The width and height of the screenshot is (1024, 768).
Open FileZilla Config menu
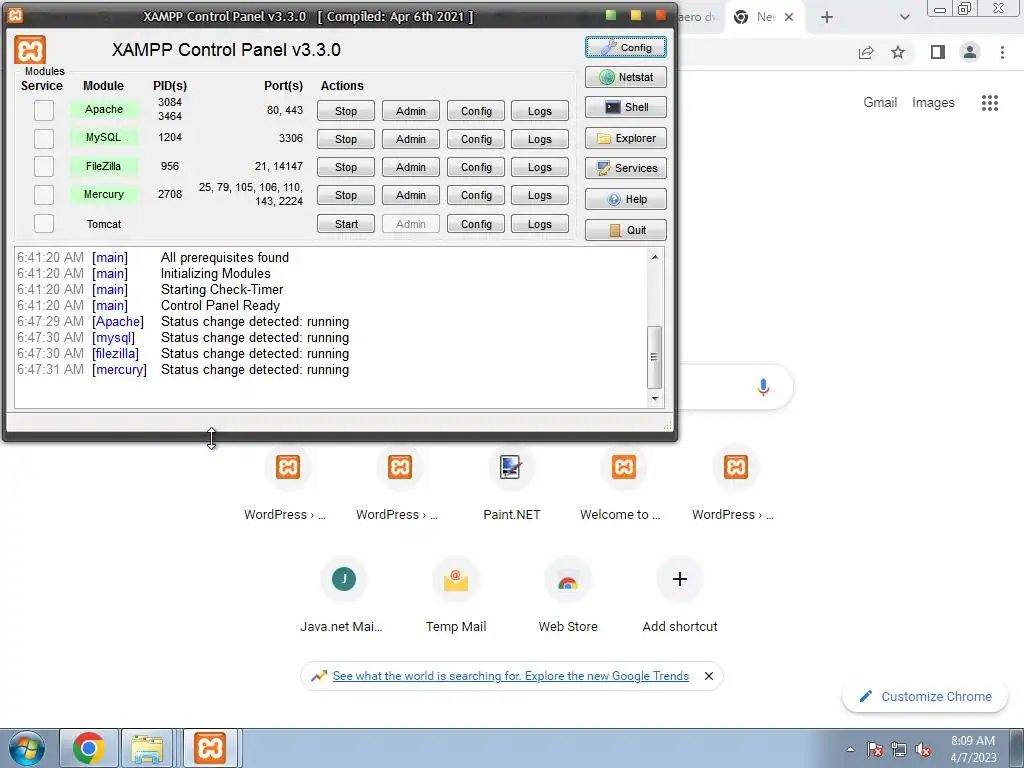(x=476, y=167)
